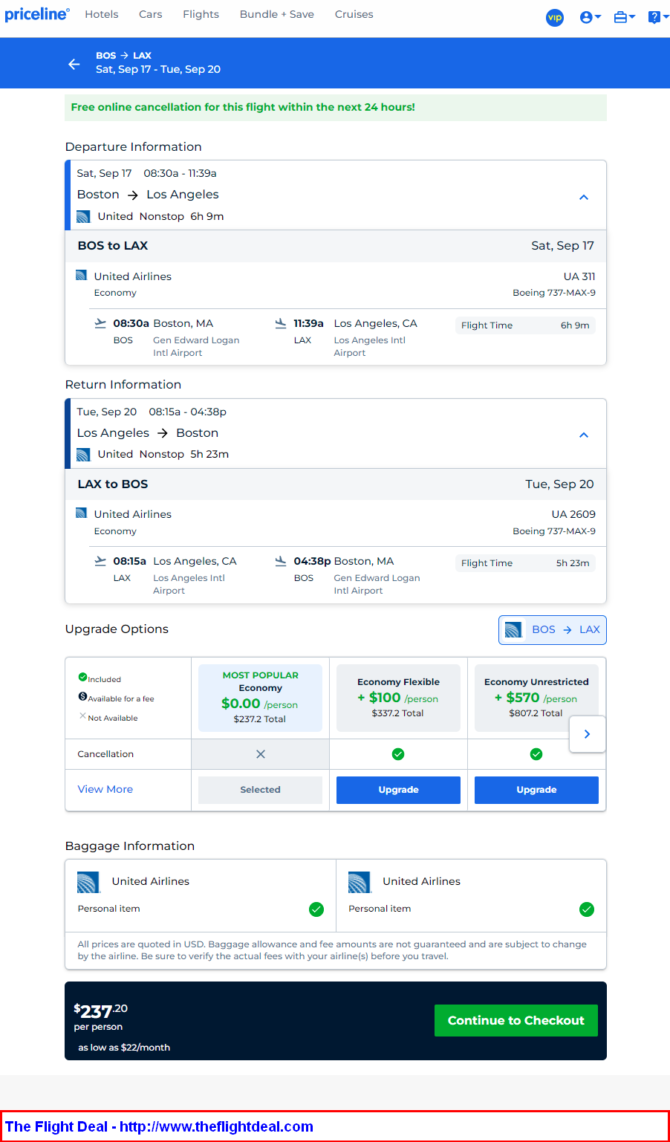Open the account profile menu icon
This screenshot has width=670, height=1142.
[x=590, y=17]
